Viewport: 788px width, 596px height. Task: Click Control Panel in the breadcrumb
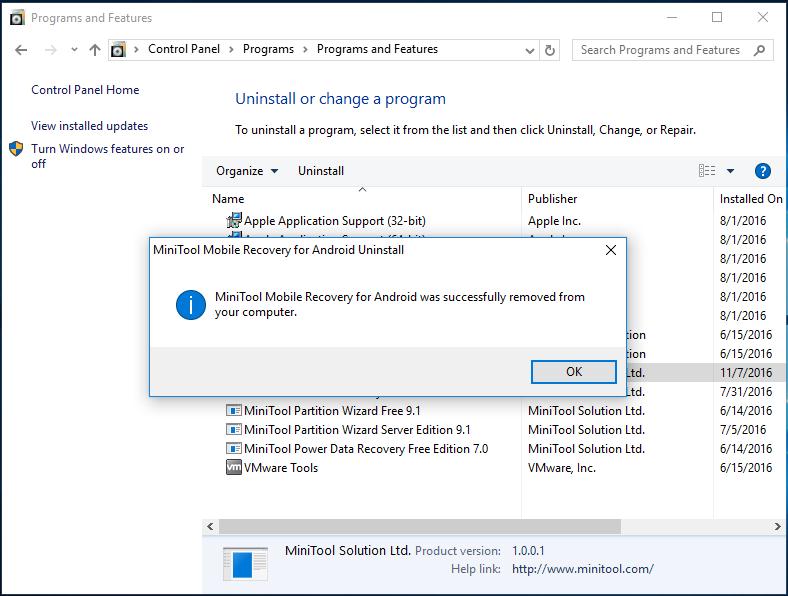pos(184,49)
